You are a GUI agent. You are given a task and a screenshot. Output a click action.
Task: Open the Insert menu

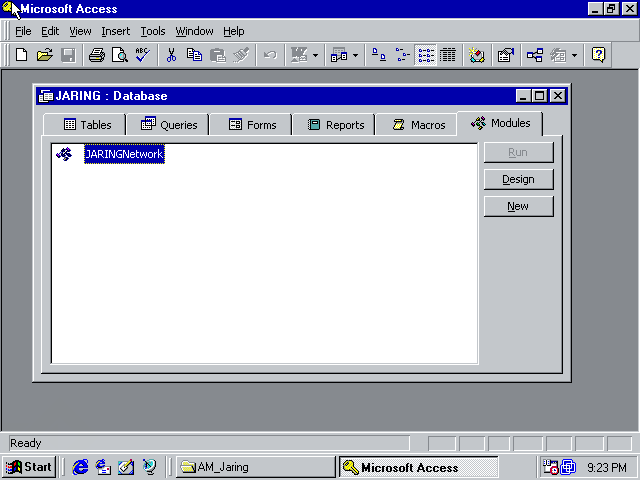(x=116, y=31)
